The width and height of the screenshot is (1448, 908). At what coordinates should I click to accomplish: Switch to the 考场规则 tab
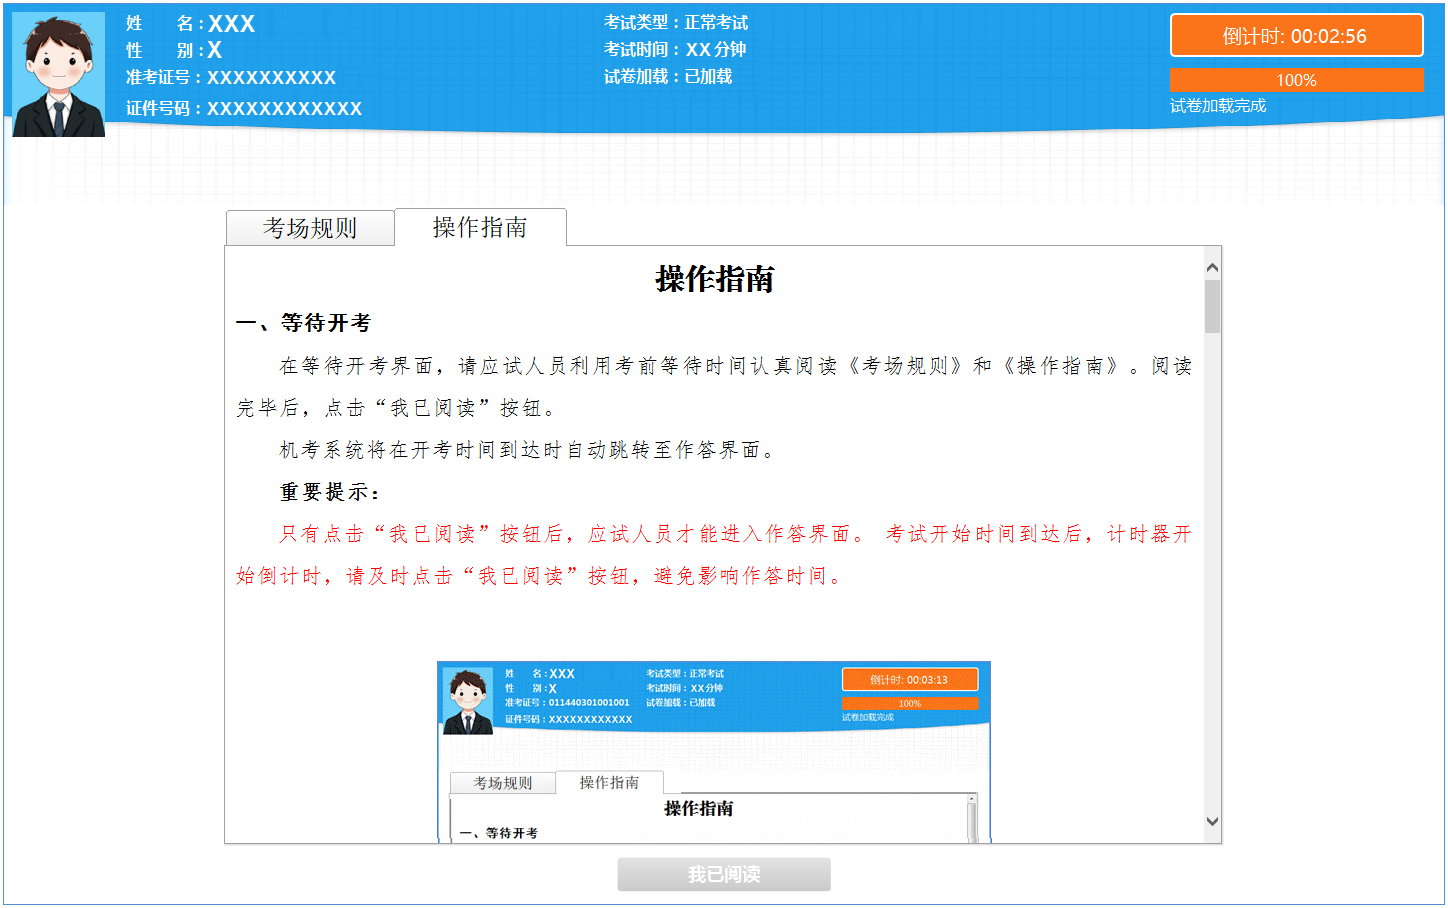click(310, 228)
